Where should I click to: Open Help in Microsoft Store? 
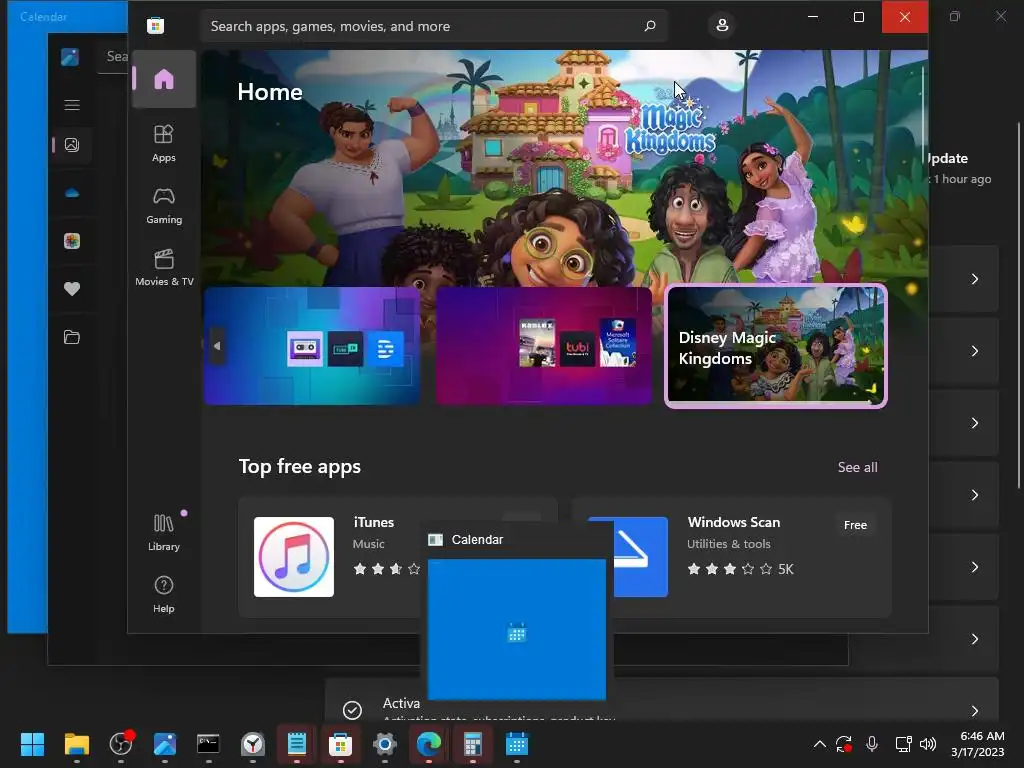point(164,594)
